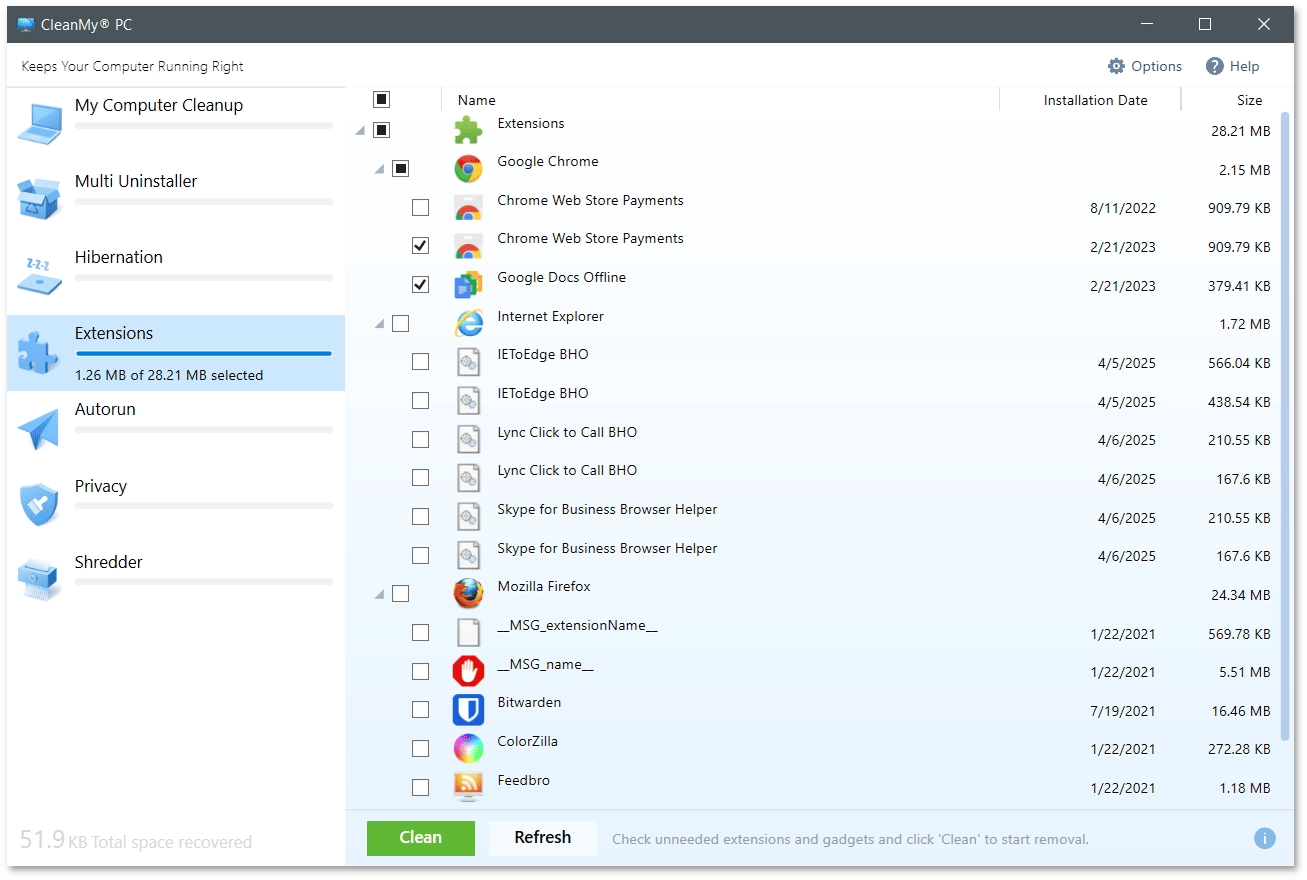Click the Help question mark icon

[1215, 66]
